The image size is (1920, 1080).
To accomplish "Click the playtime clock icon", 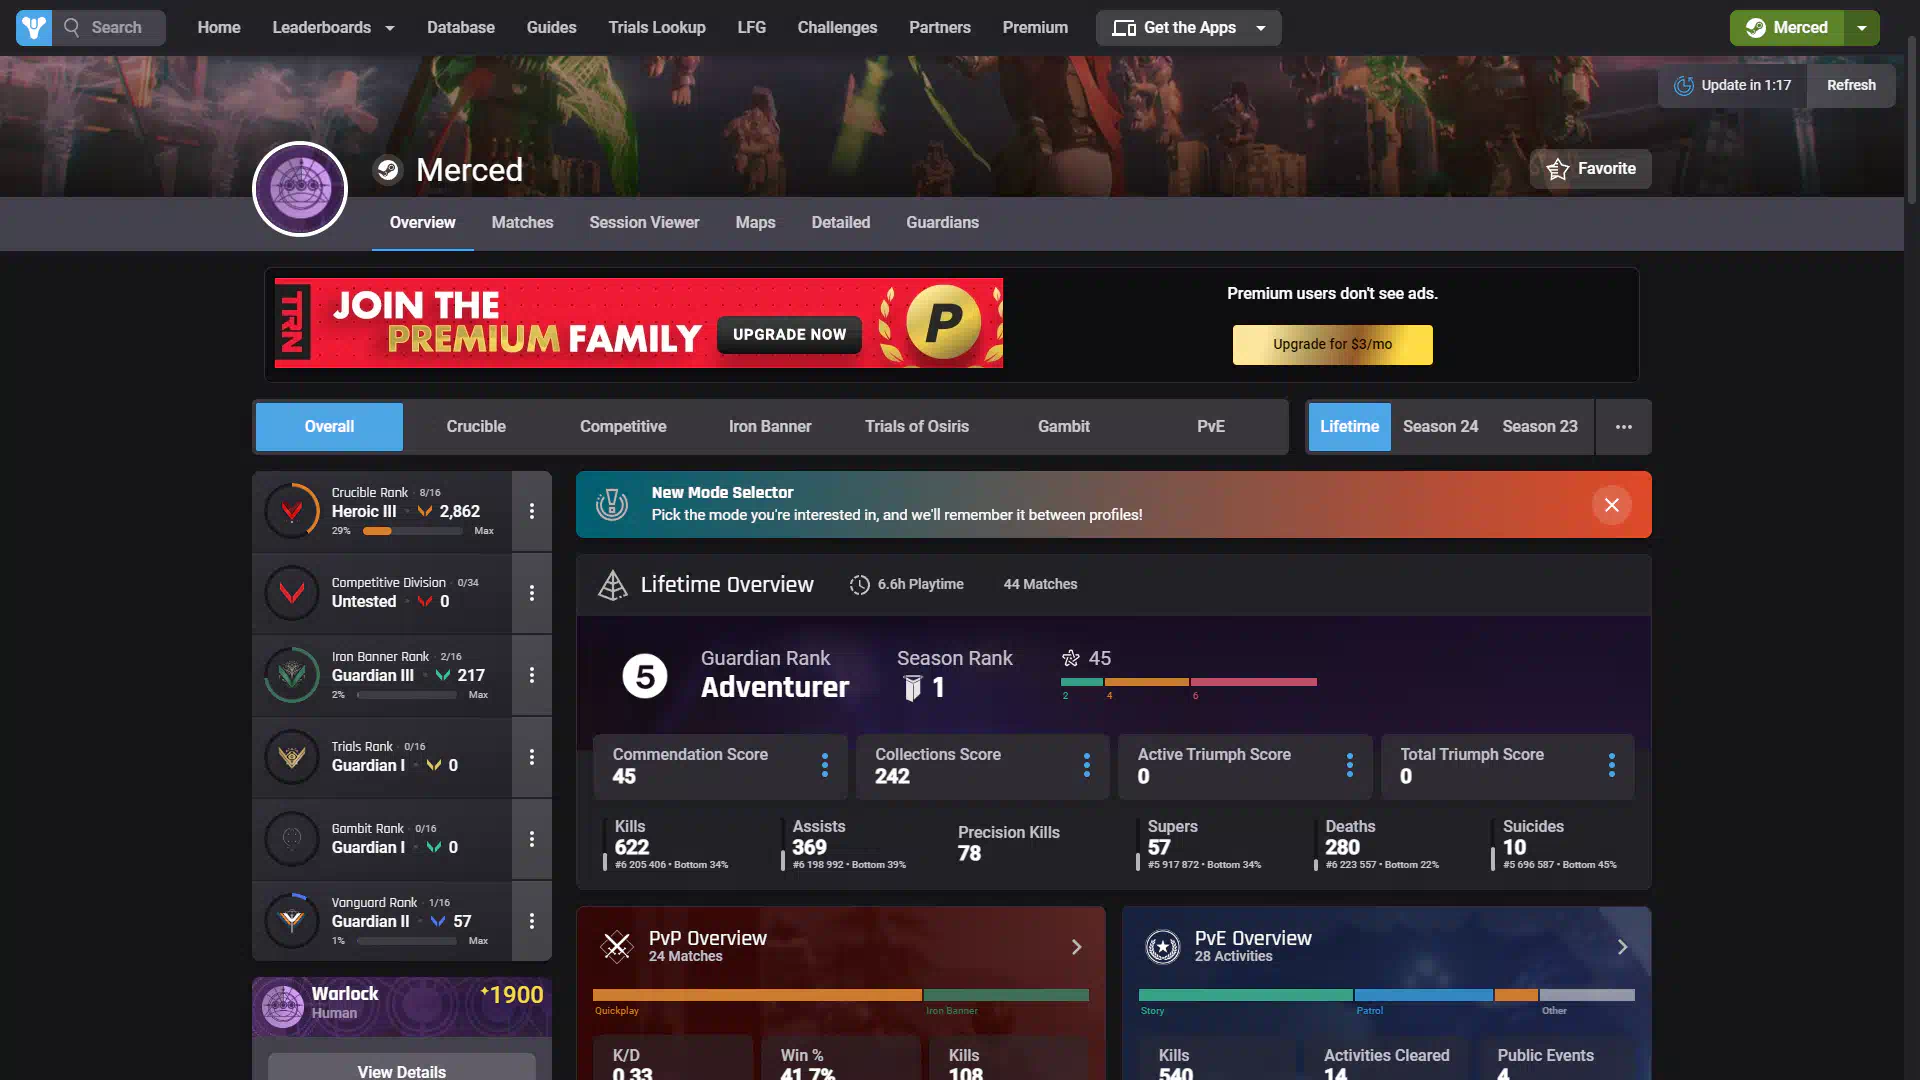I will click(860, 585).
